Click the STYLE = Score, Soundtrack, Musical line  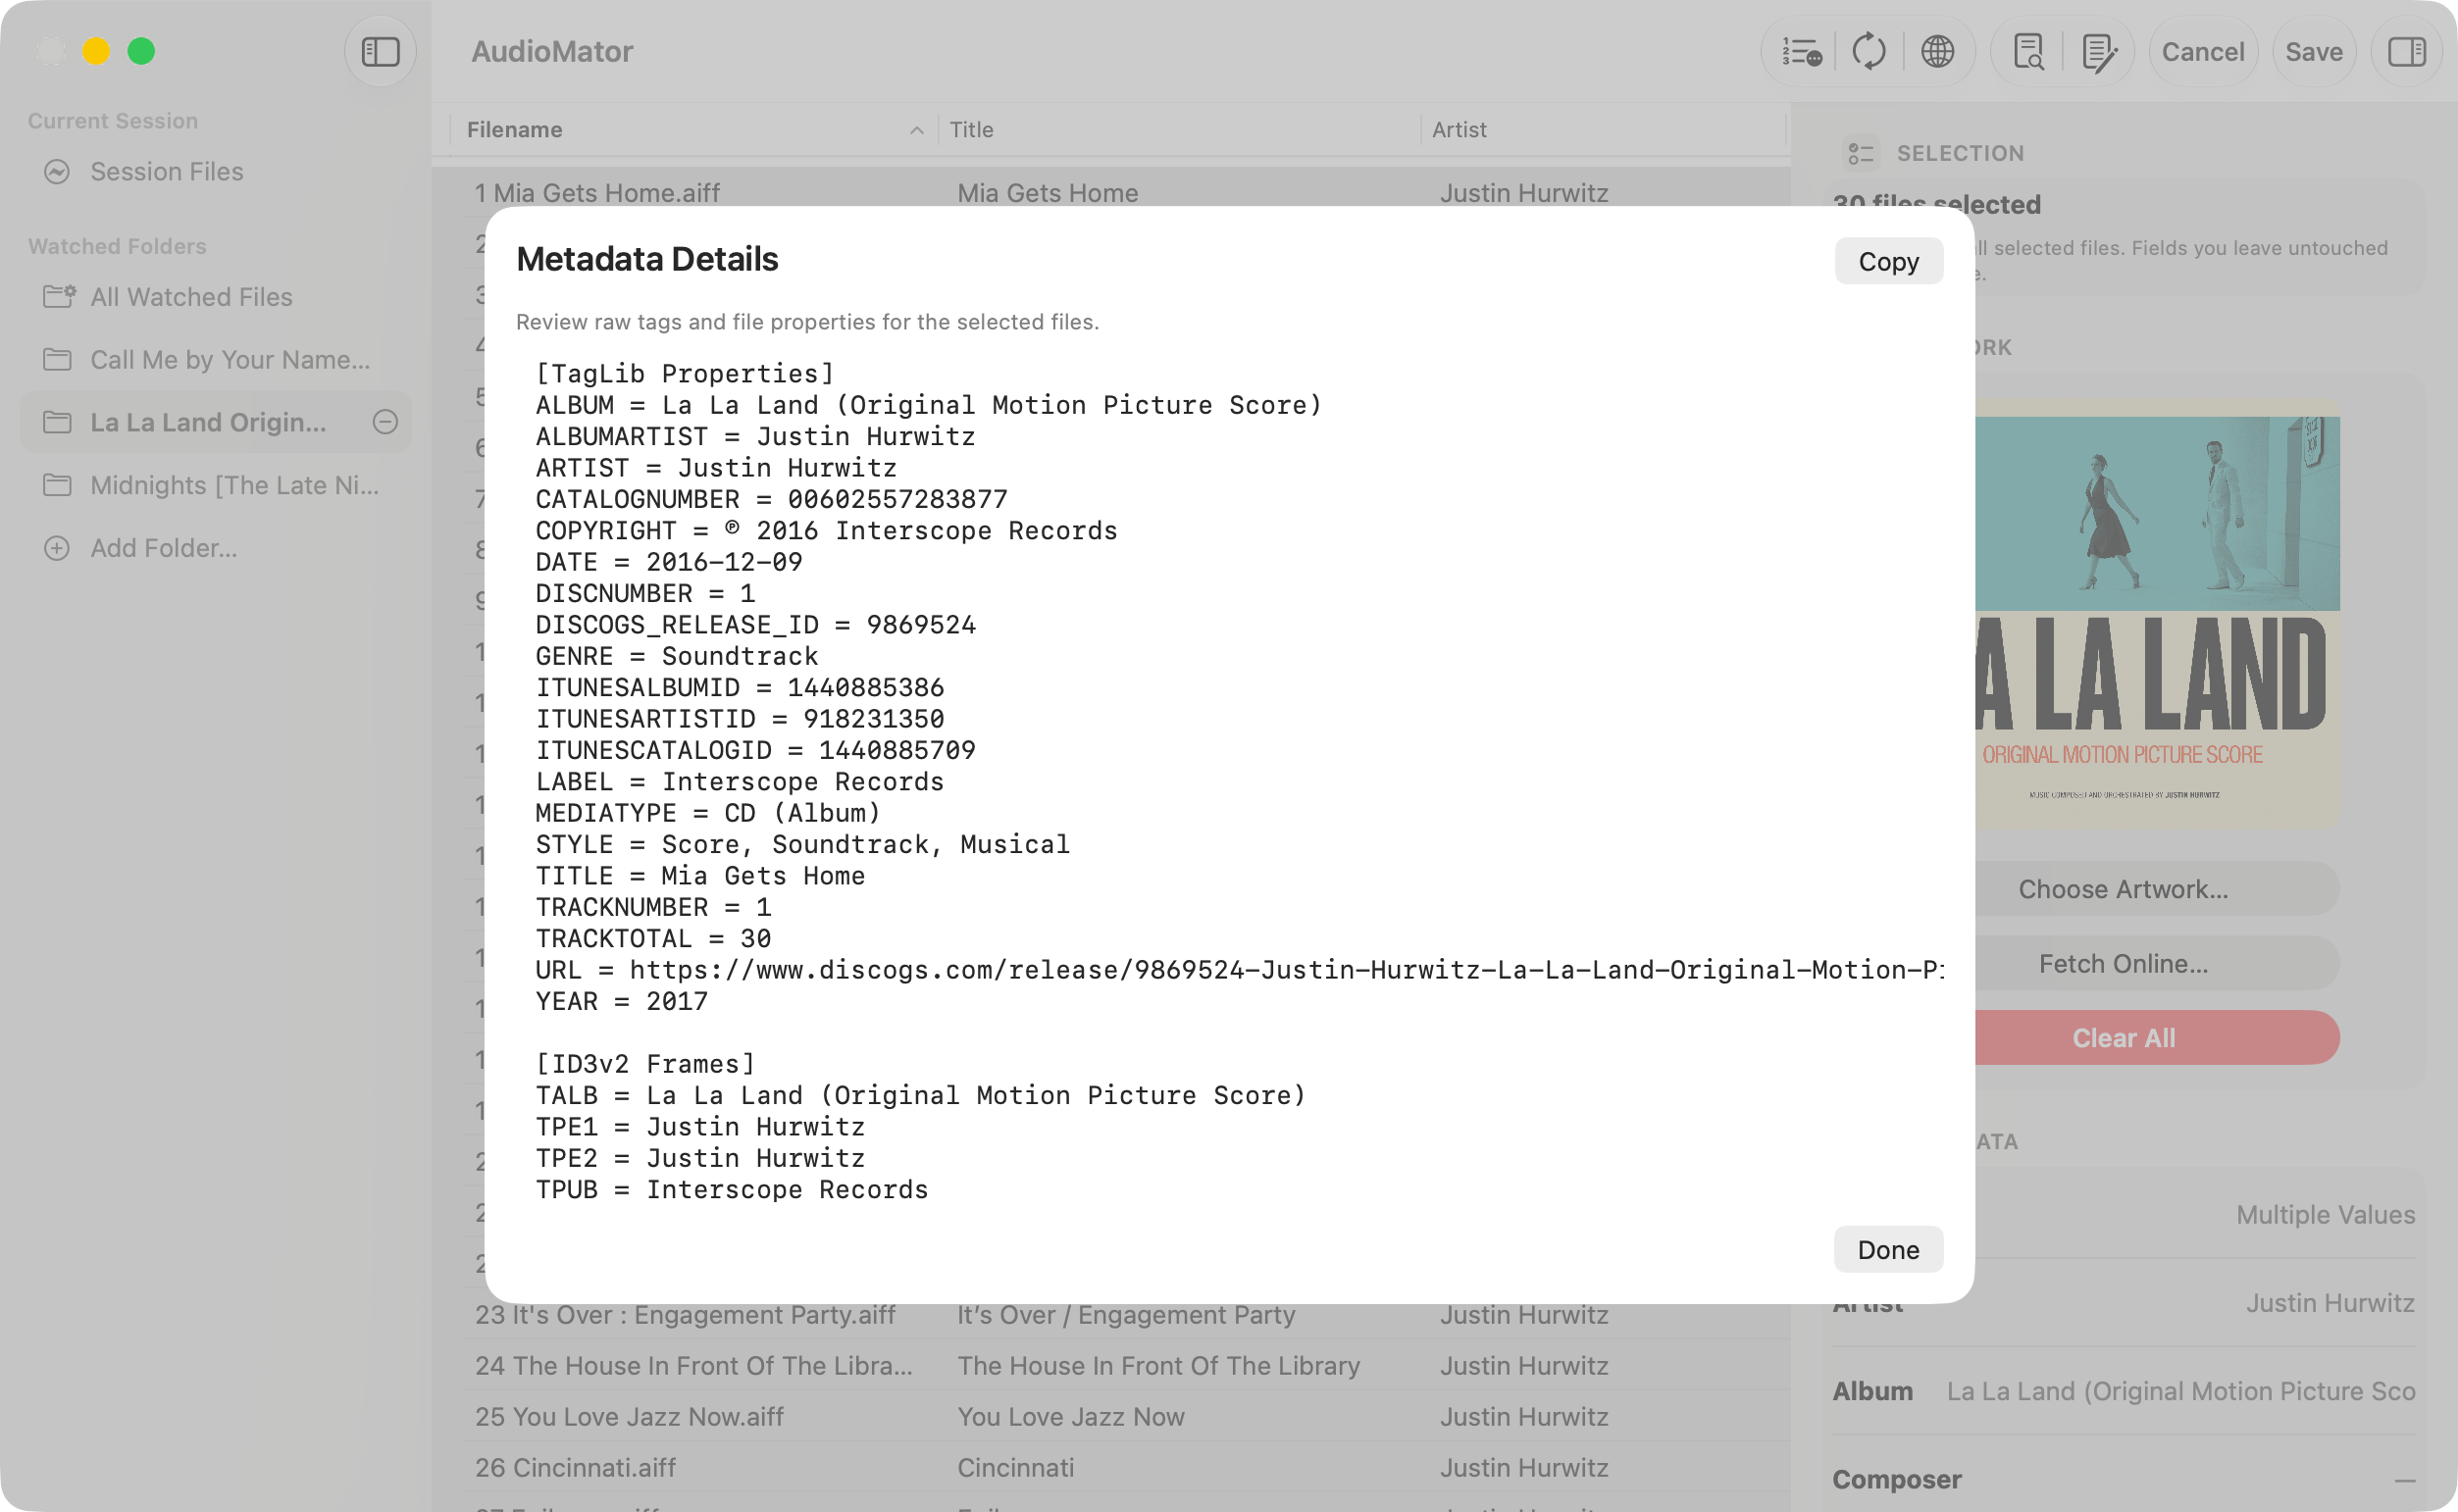802,843
